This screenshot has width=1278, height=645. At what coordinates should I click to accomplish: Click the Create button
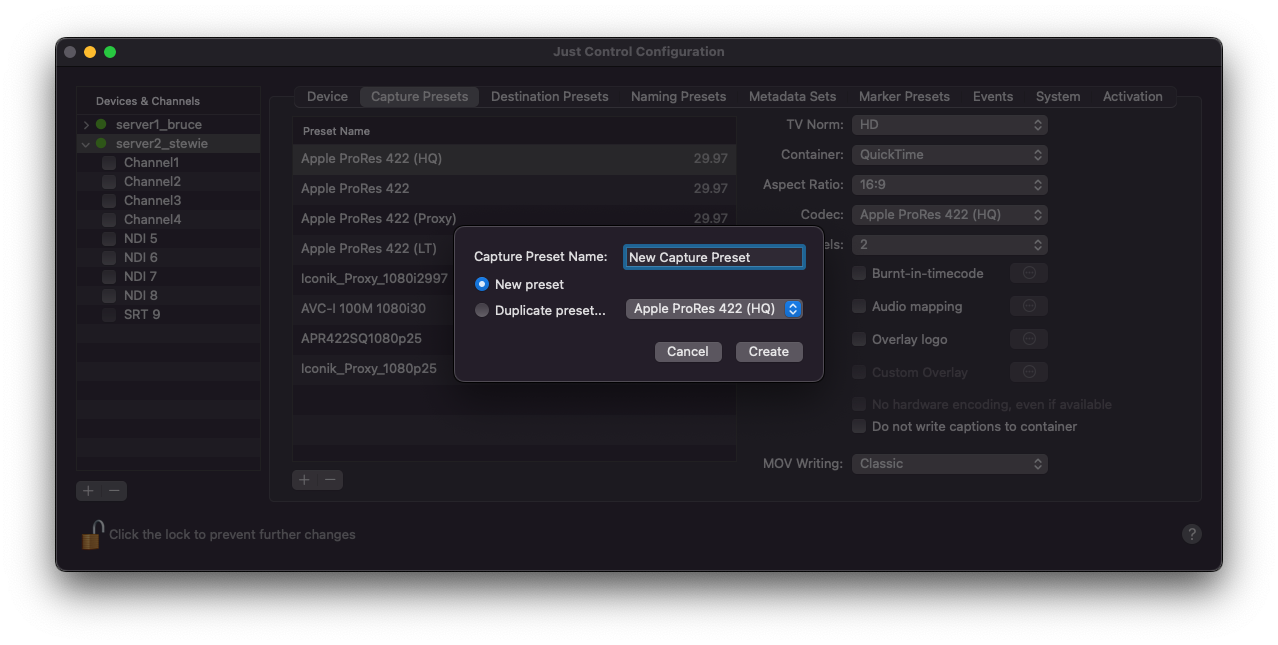[x=769, y=351]
